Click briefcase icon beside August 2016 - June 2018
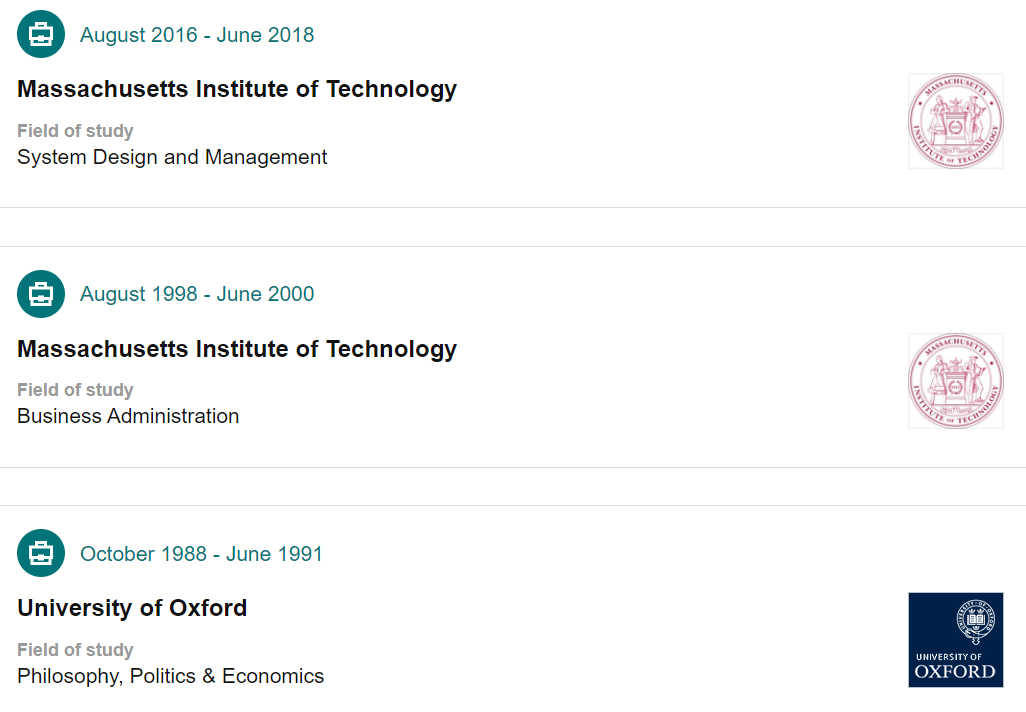 pyautogui.click(x=41, y=35)
